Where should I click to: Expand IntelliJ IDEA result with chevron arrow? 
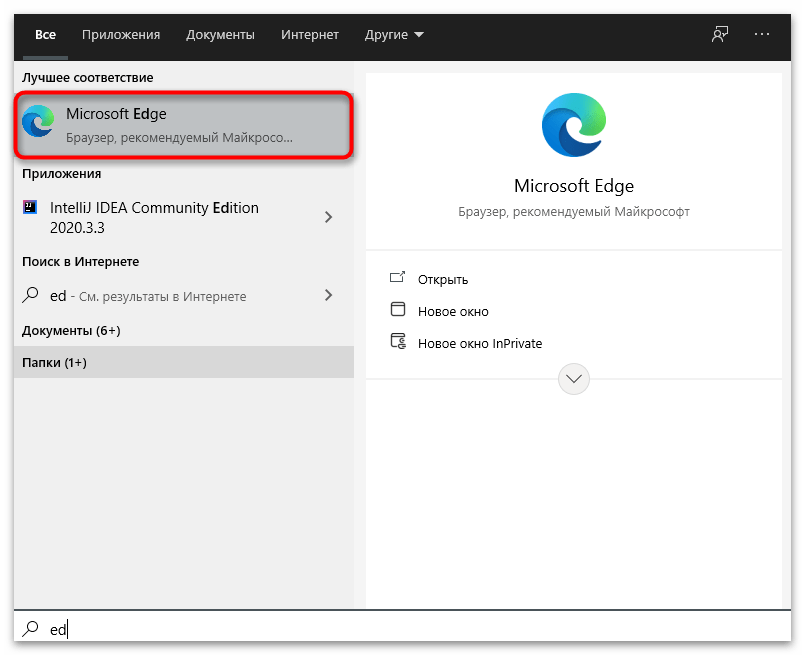328,216
